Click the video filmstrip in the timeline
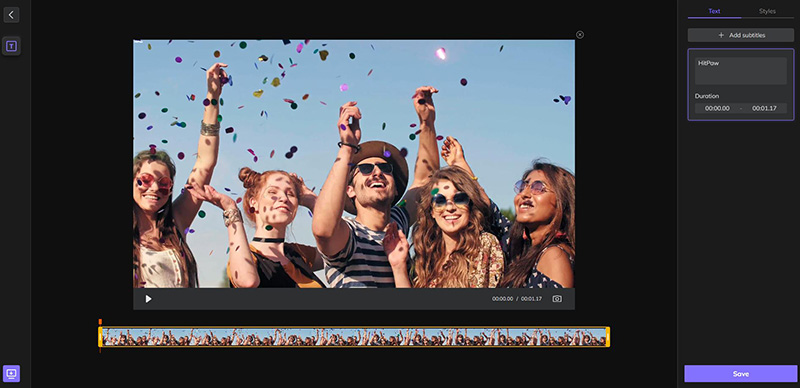Image resolution: width=800 pixels, height=388 pixels. pos(354,337)
